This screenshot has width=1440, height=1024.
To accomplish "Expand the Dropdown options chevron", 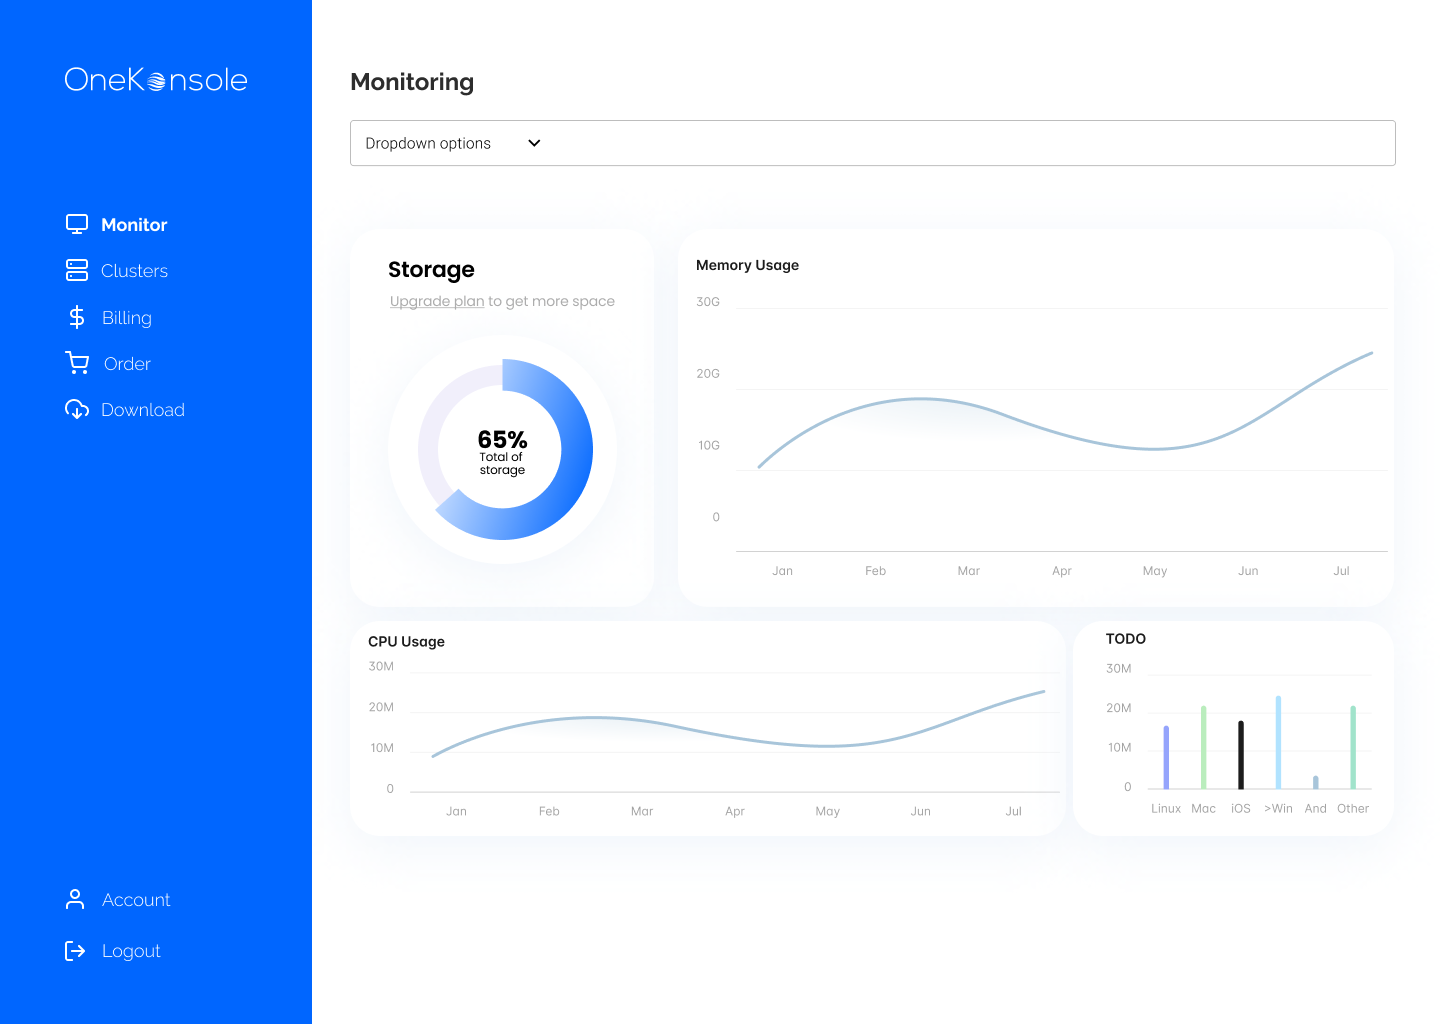I will pos(534,143).
